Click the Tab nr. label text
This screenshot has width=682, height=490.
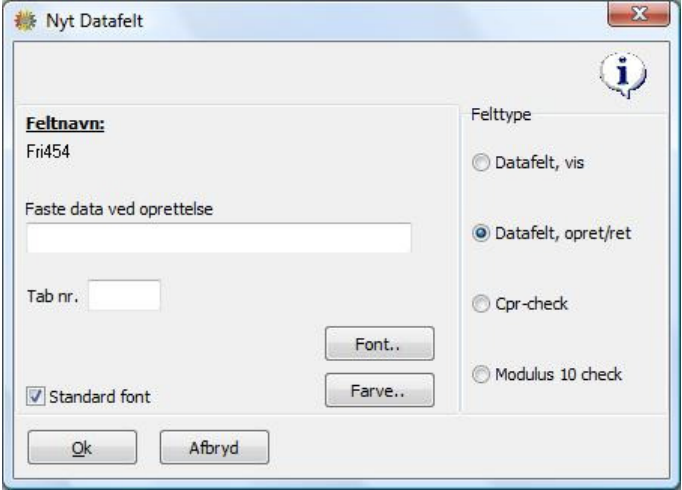click(53, 296)
